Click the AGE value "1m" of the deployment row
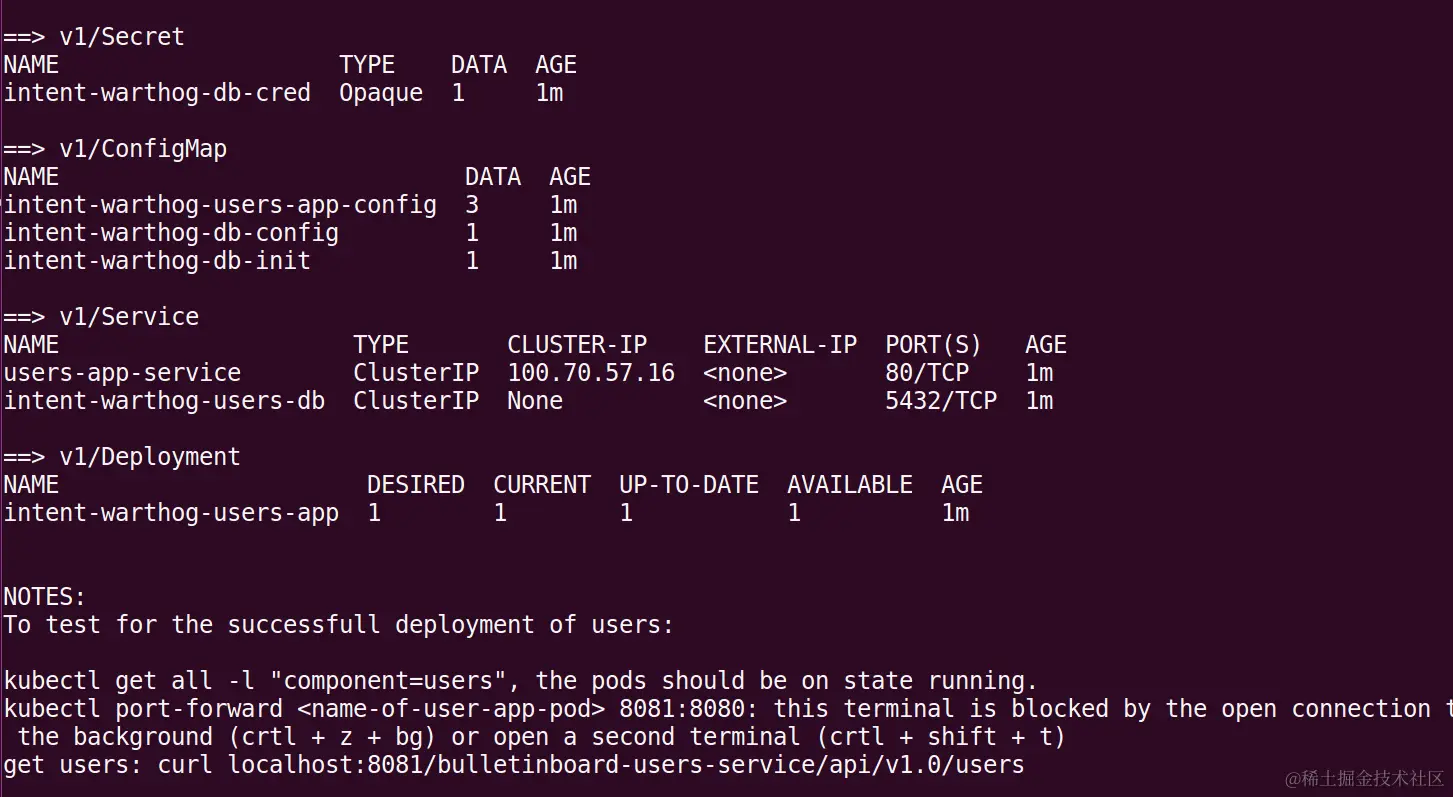 (955, 513)
